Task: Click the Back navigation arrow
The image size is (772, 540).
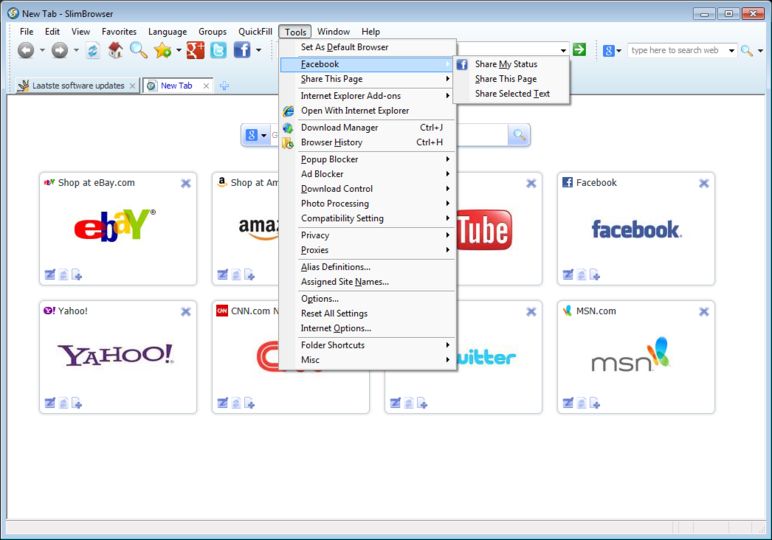Action: point(26,50)
